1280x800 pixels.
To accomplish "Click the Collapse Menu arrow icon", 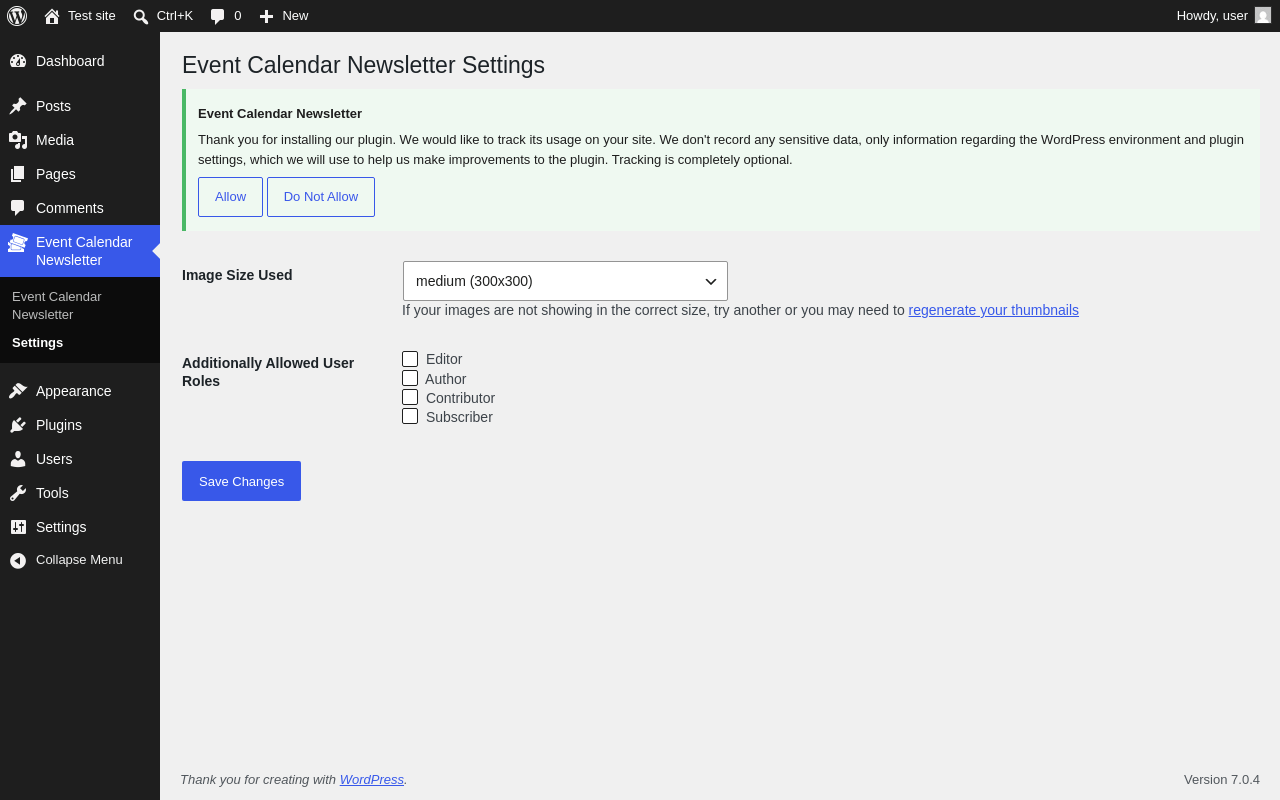I will [18, 560].
